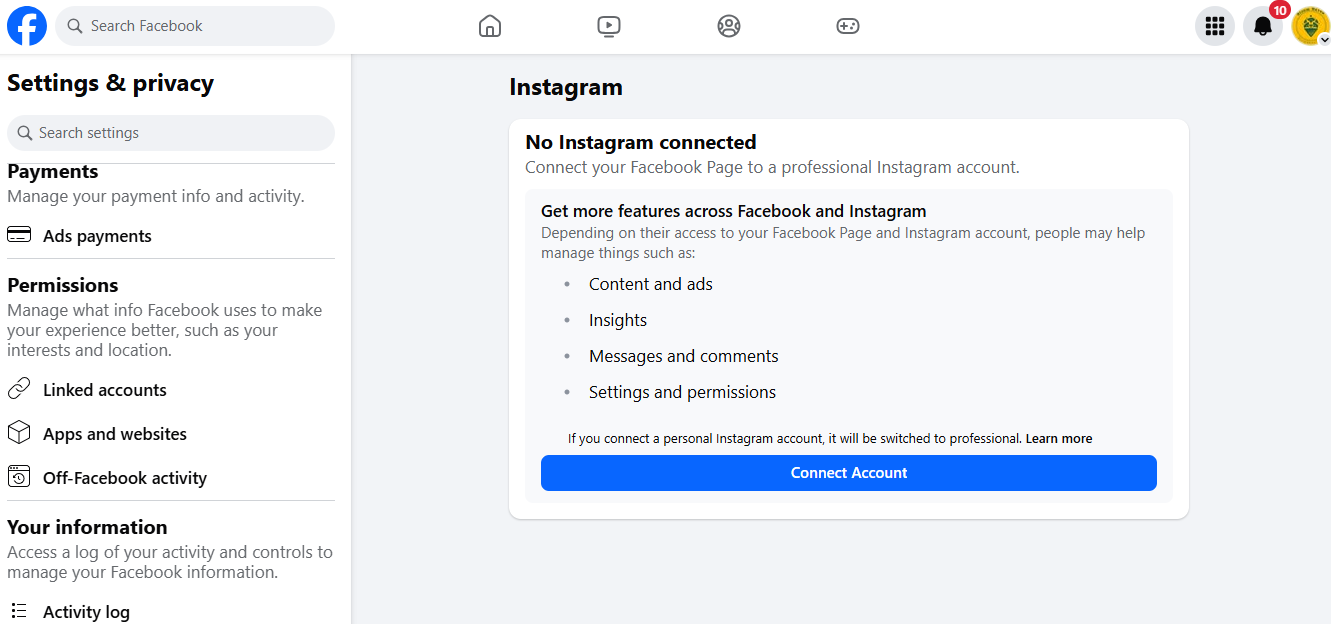Image resolution: width=1331 pixels, height=624 pixels.
Task: Open the Facebook logo home link
Action: tap(27, 26)
